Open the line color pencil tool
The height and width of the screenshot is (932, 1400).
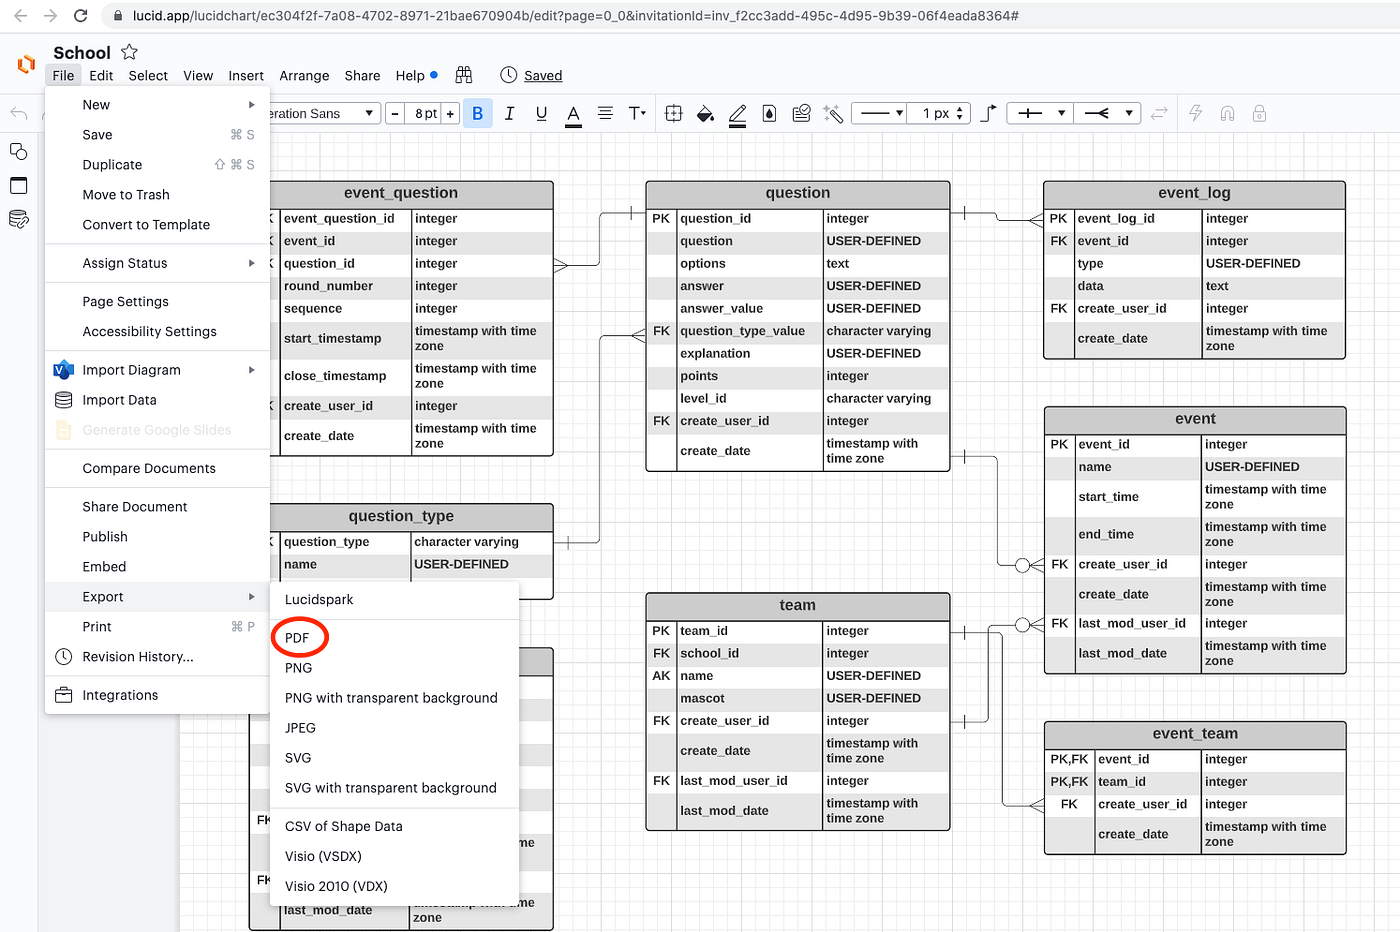click(737, 114)
